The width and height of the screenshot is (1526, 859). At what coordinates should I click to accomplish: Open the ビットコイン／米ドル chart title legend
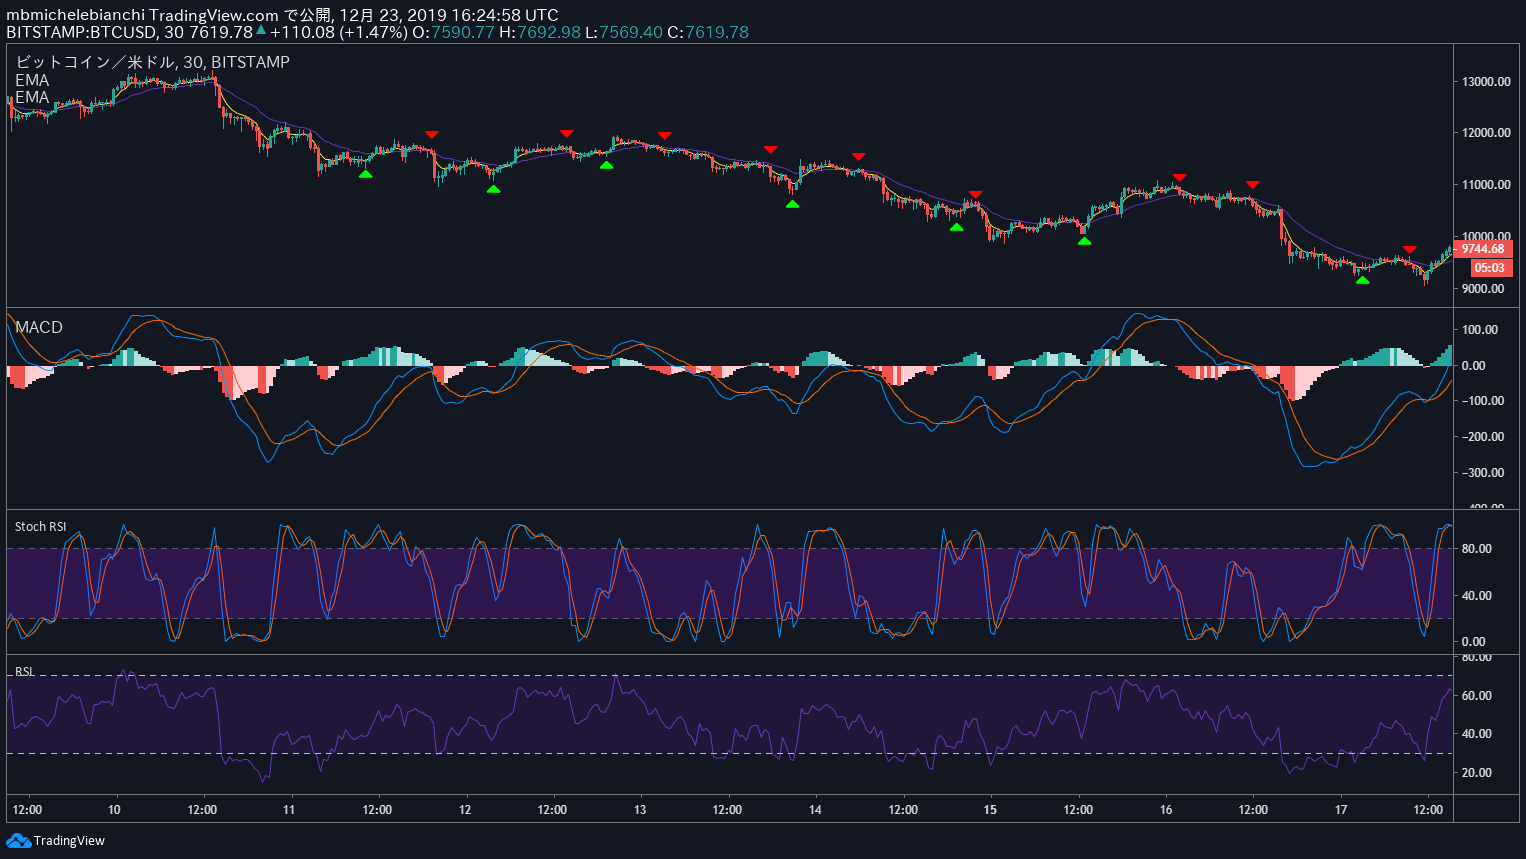coord(152,62)
